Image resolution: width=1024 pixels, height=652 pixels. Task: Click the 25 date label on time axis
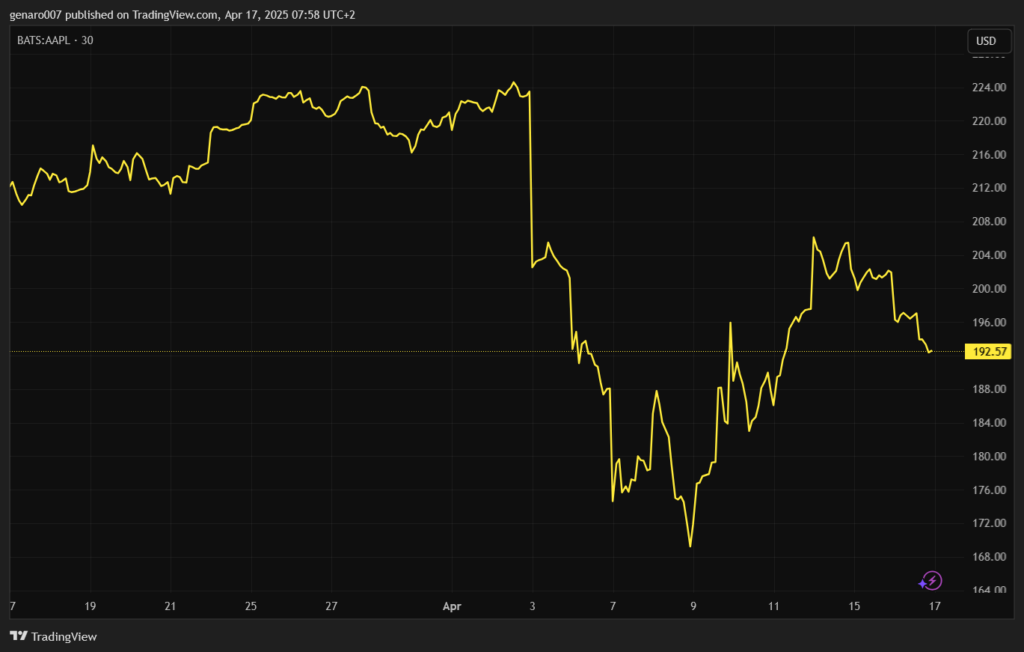coord(251,607)
